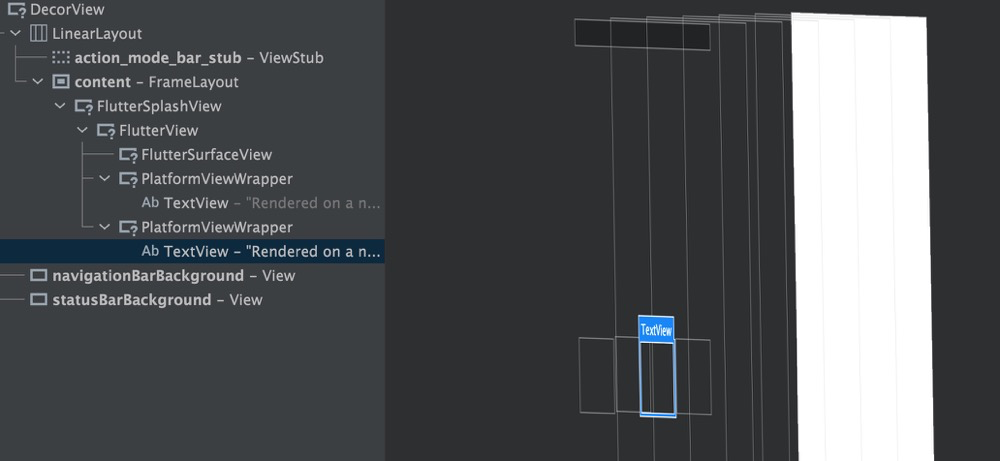Select the FlutterSplashView row label

pos(159,106)
